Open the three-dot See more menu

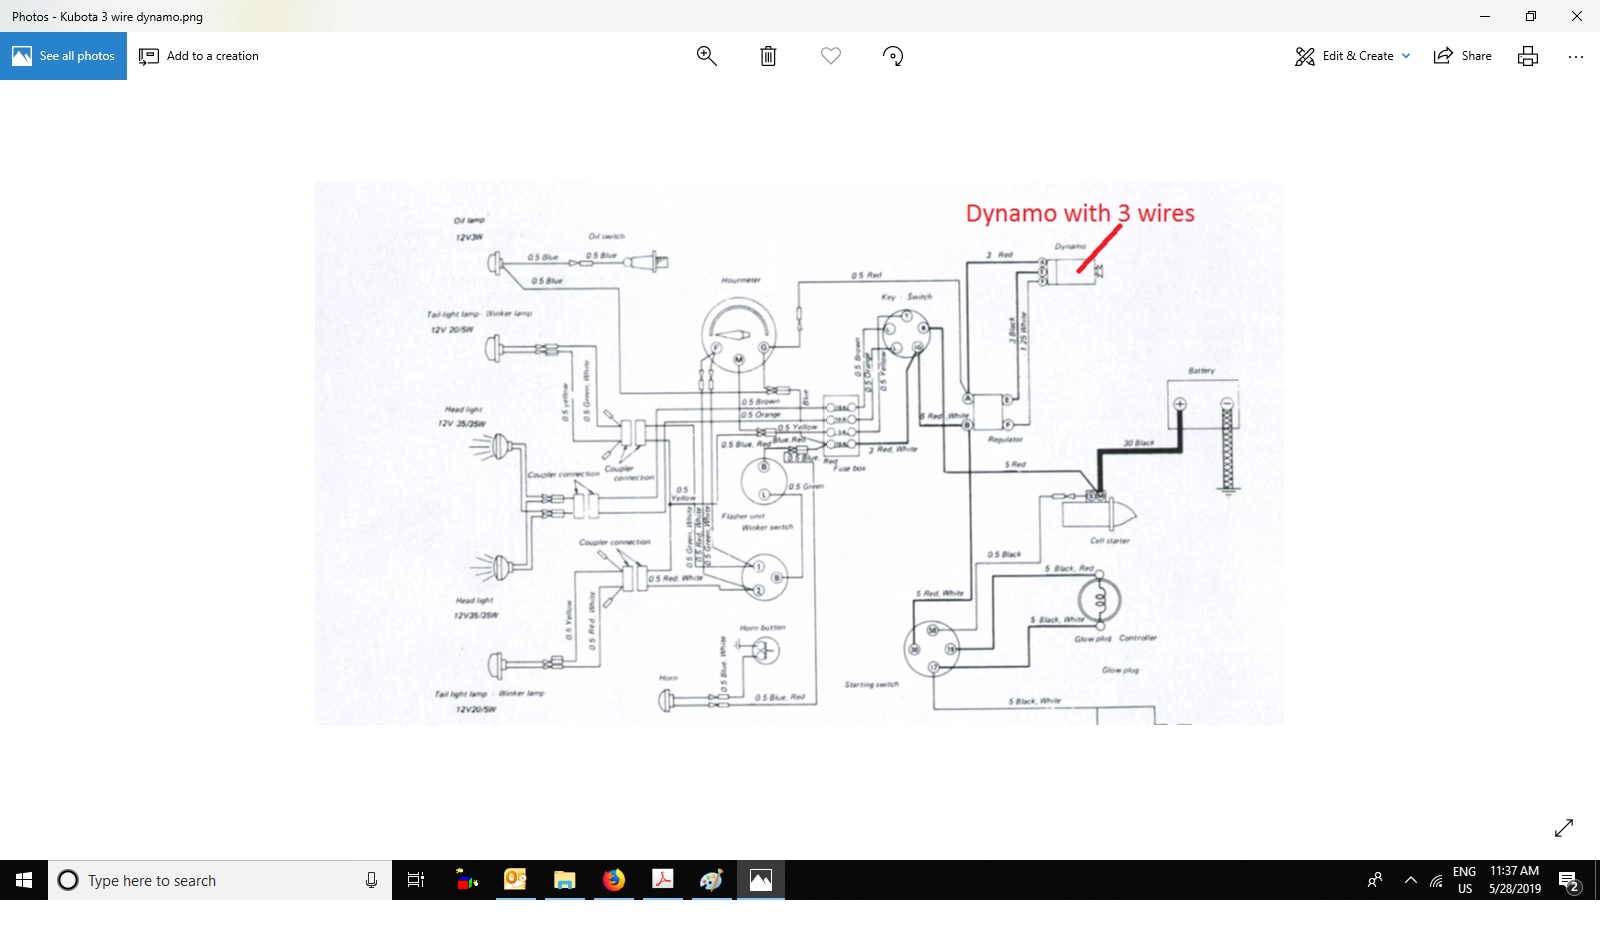1575,56
